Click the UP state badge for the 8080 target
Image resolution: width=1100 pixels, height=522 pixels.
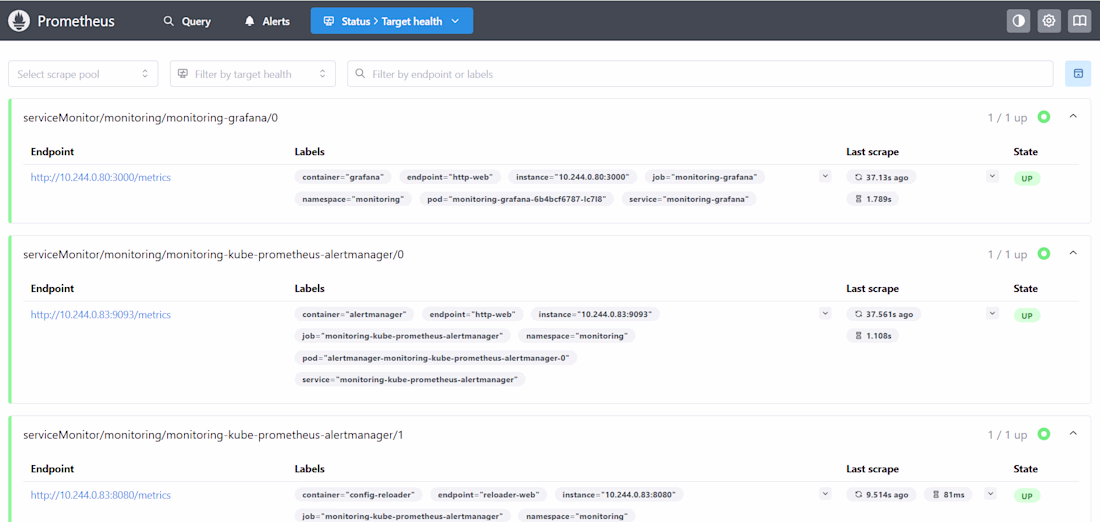pyautogui.click(x=1026, y=496)
